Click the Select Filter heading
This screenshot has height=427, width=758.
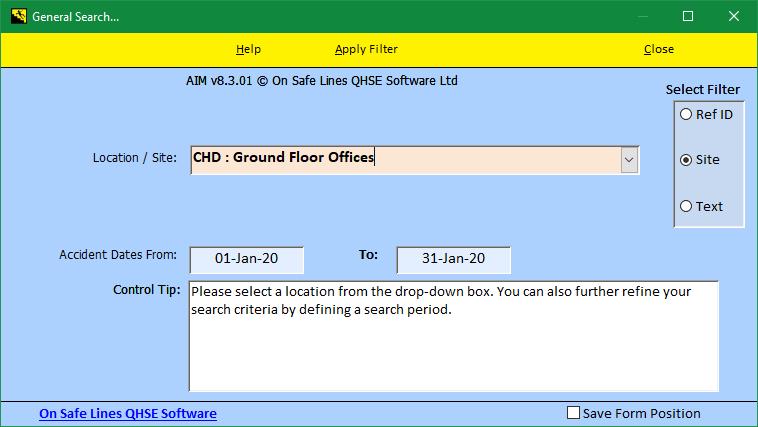(x=702, y=89)
